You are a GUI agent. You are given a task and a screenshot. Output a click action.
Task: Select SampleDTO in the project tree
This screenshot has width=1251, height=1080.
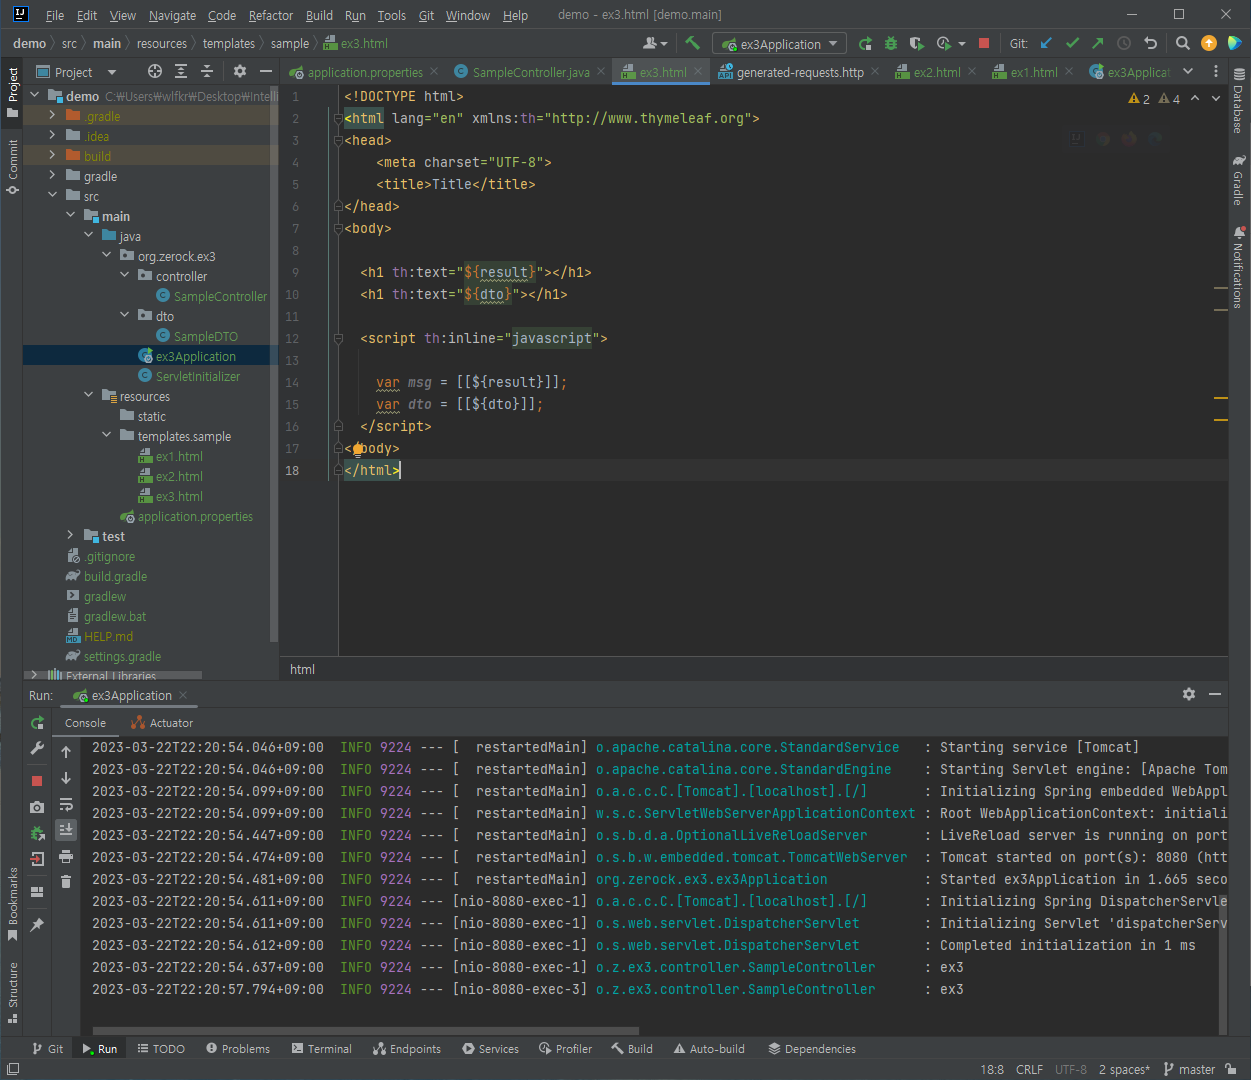point(206,336)
